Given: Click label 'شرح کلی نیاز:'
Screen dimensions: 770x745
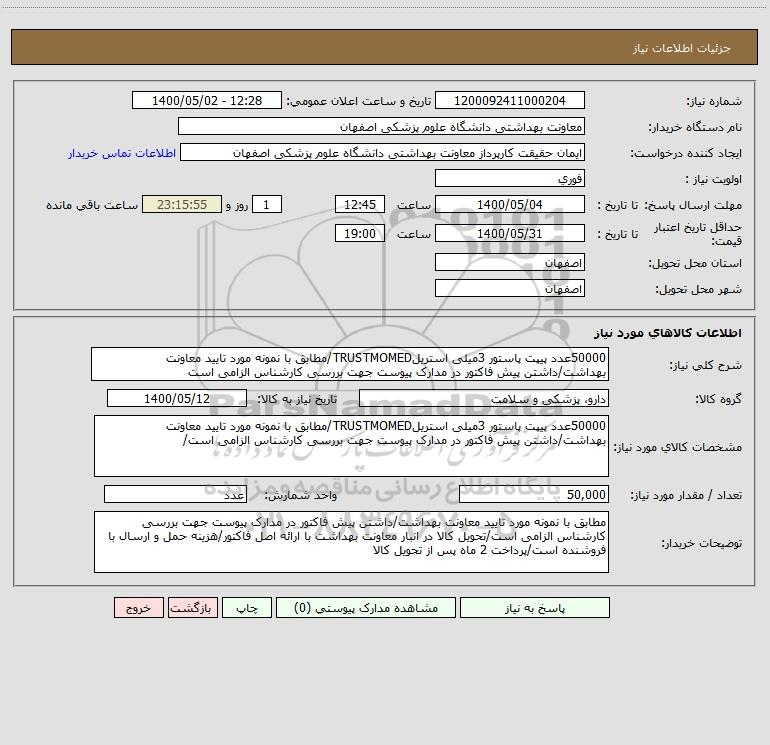Looking at the screenshot, I should click(x=706, y=365).
